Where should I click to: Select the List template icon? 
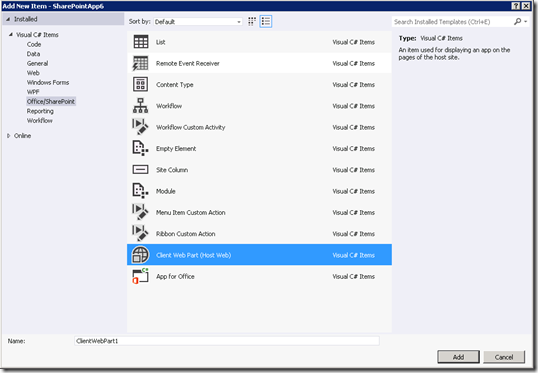click(x=141, y=42)
